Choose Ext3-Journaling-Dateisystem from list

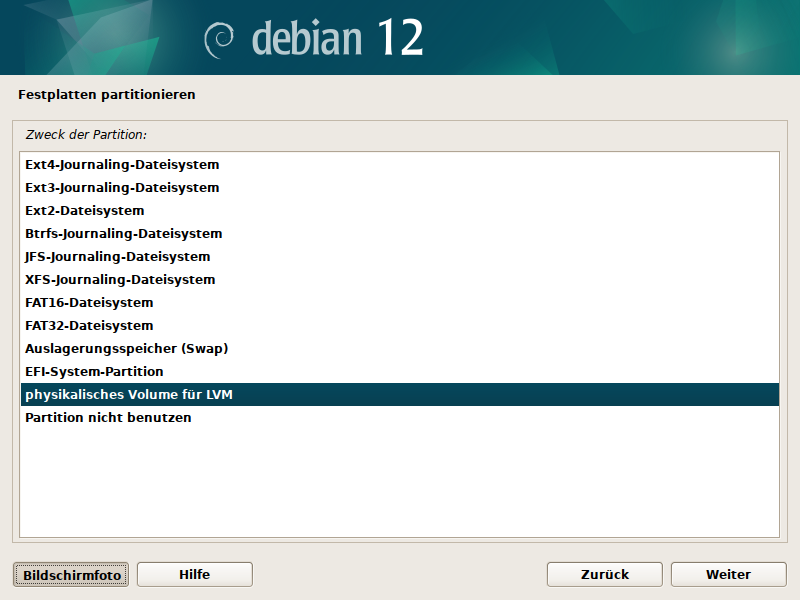(122, 187)
